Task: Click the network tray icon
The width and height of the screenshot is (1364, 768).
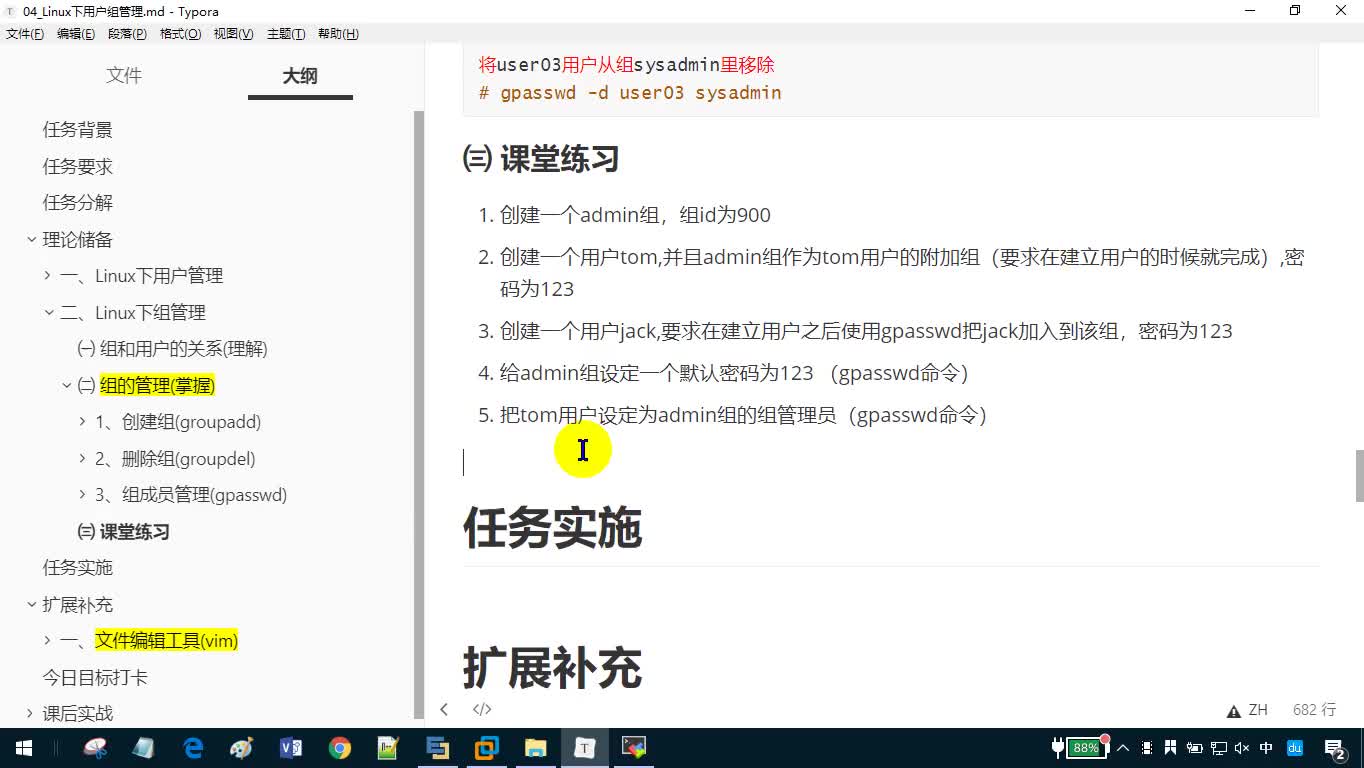Action: [x=1219, y=748]
